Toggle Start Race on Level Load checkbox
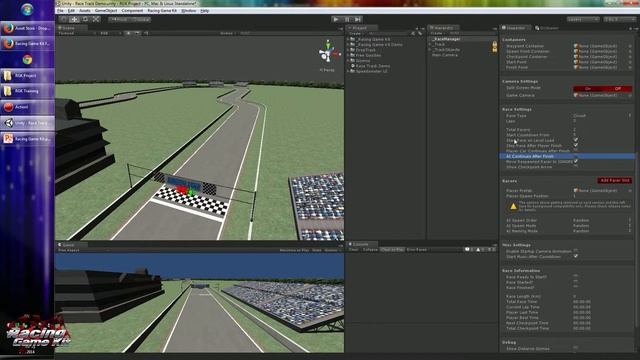This screenshot has width=640, height=360. click(576, 140)
